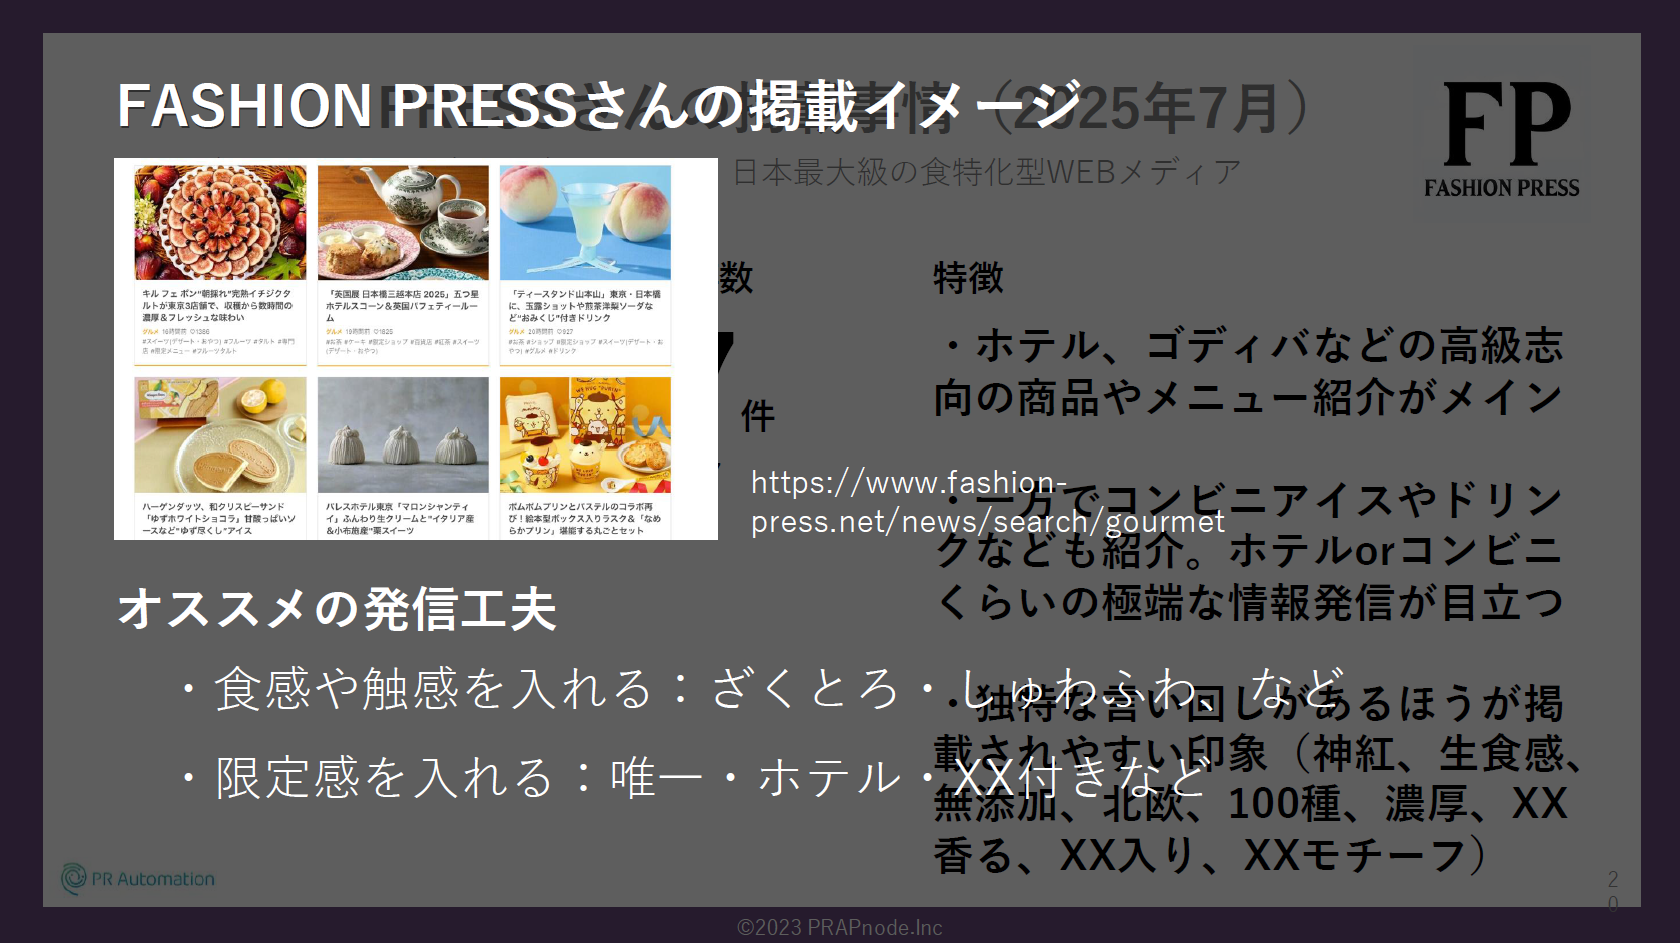Select the Pompompurin collaboration photo
This screenshot has width=1680, height=943.
tap(585, 435)
